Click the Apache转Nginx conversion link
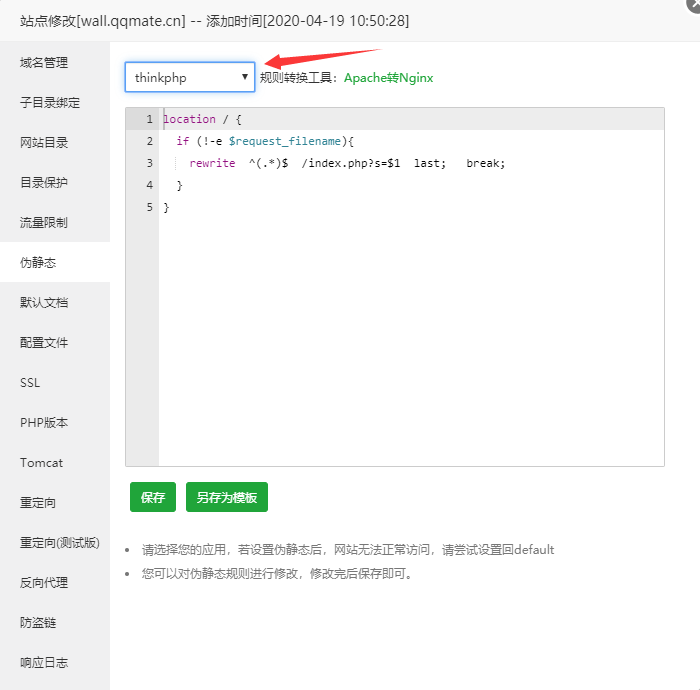 coord(388,77)
